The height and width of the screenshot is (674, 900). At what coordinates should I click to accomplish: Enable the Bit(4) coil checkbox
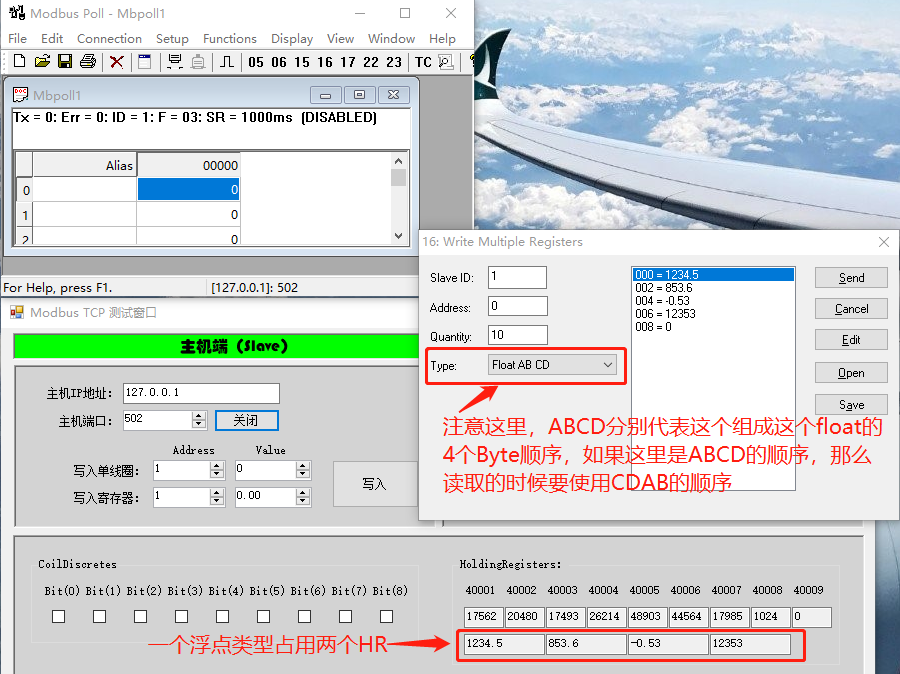coord(222,616)
